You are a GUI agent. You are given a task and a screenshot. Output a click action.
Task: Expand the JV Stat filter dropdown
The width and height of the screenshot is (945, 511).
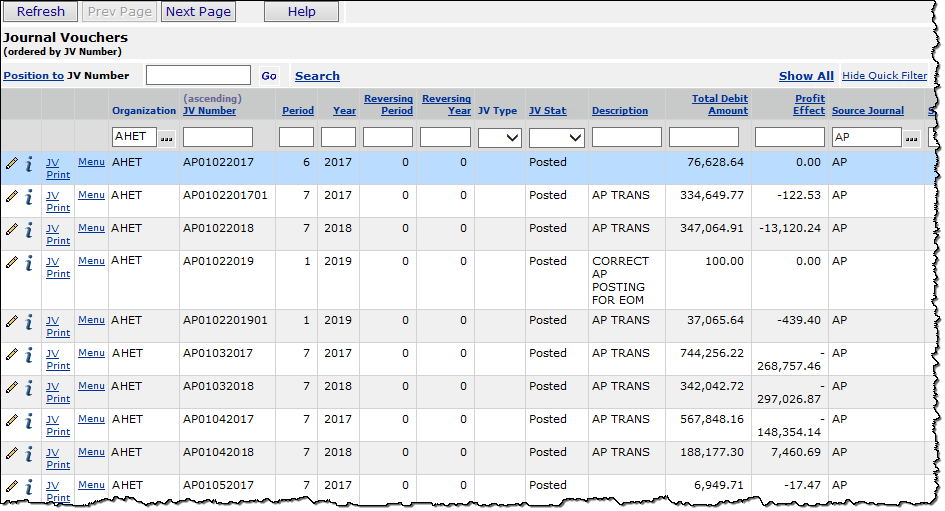pos(557,138)
